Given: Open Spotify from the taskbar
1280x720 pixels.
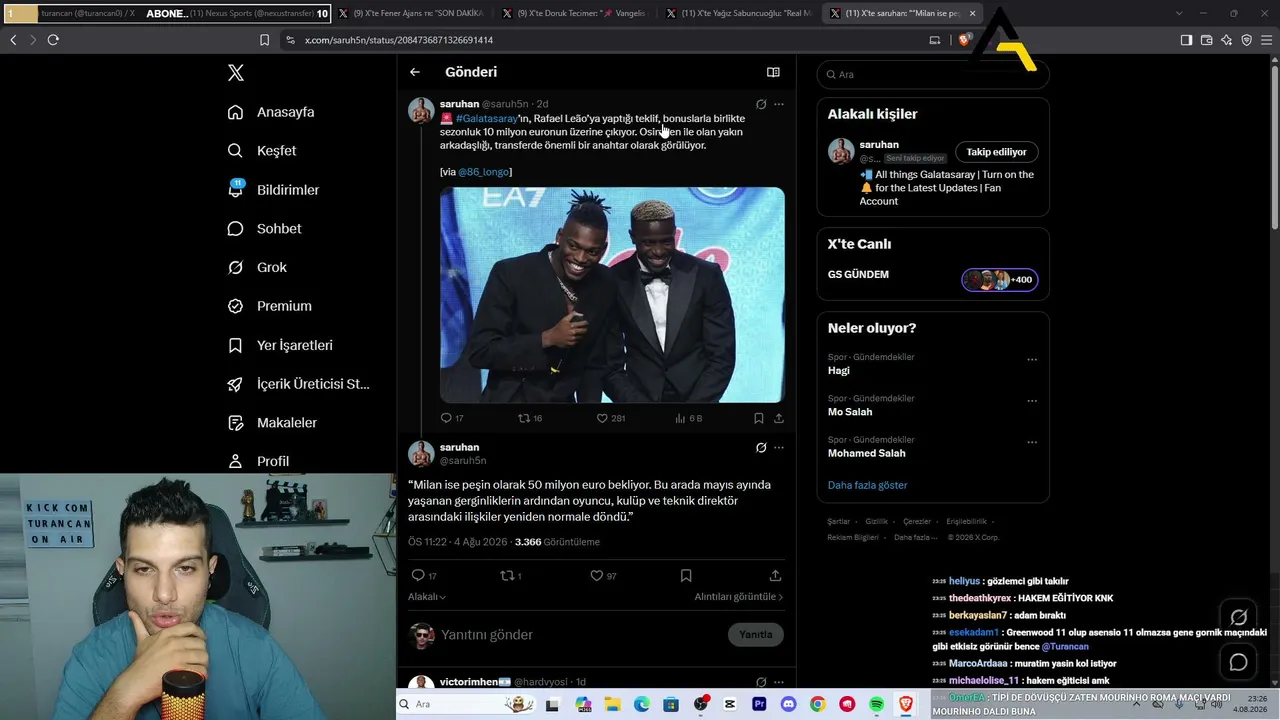Looking at the screenshot, I should [x=877, y=705].
